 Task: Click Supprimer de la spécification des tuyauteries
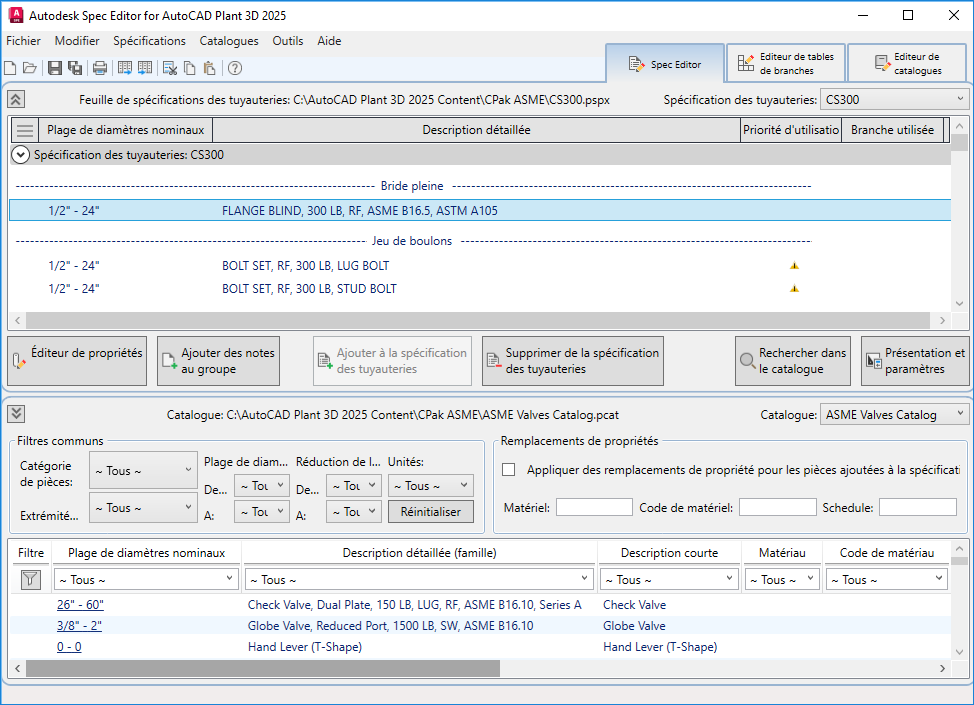pyautogui.click(x=573, y=361)
